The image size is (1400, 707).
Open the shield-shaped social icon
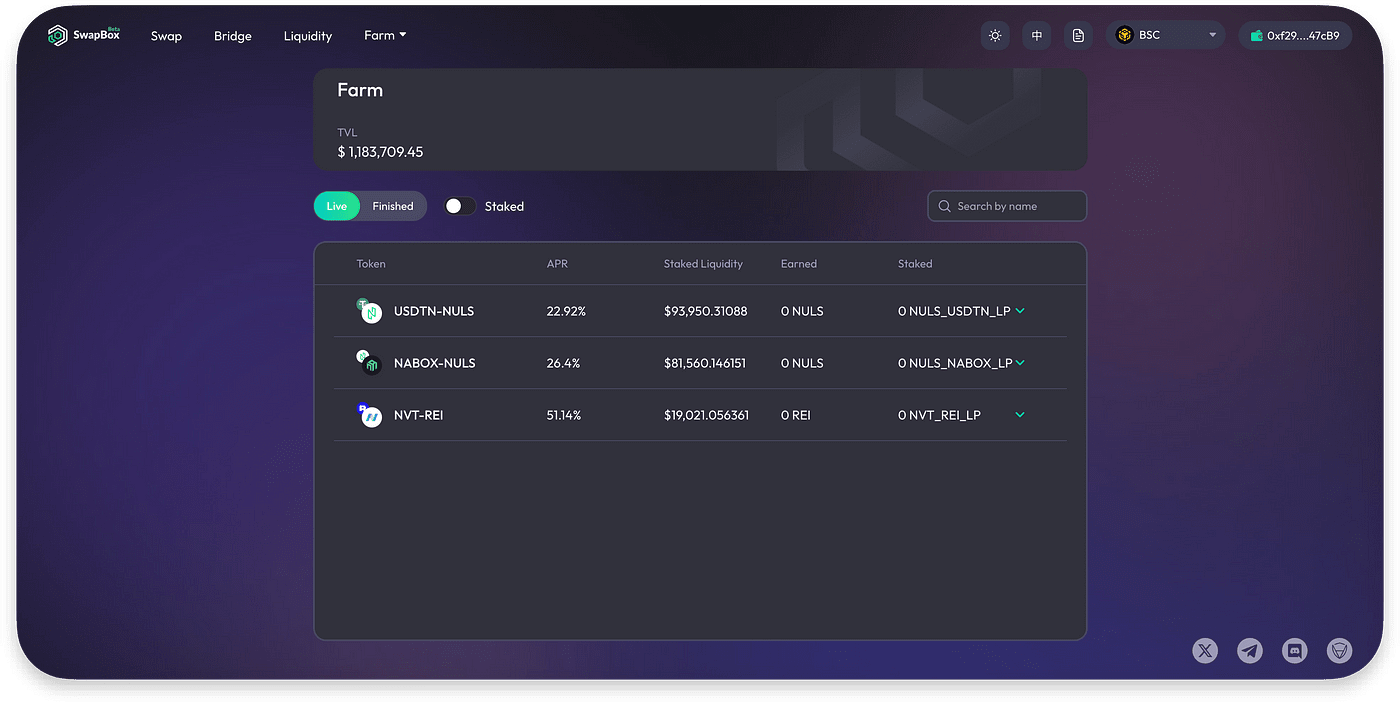click(x=1339, y=651)
